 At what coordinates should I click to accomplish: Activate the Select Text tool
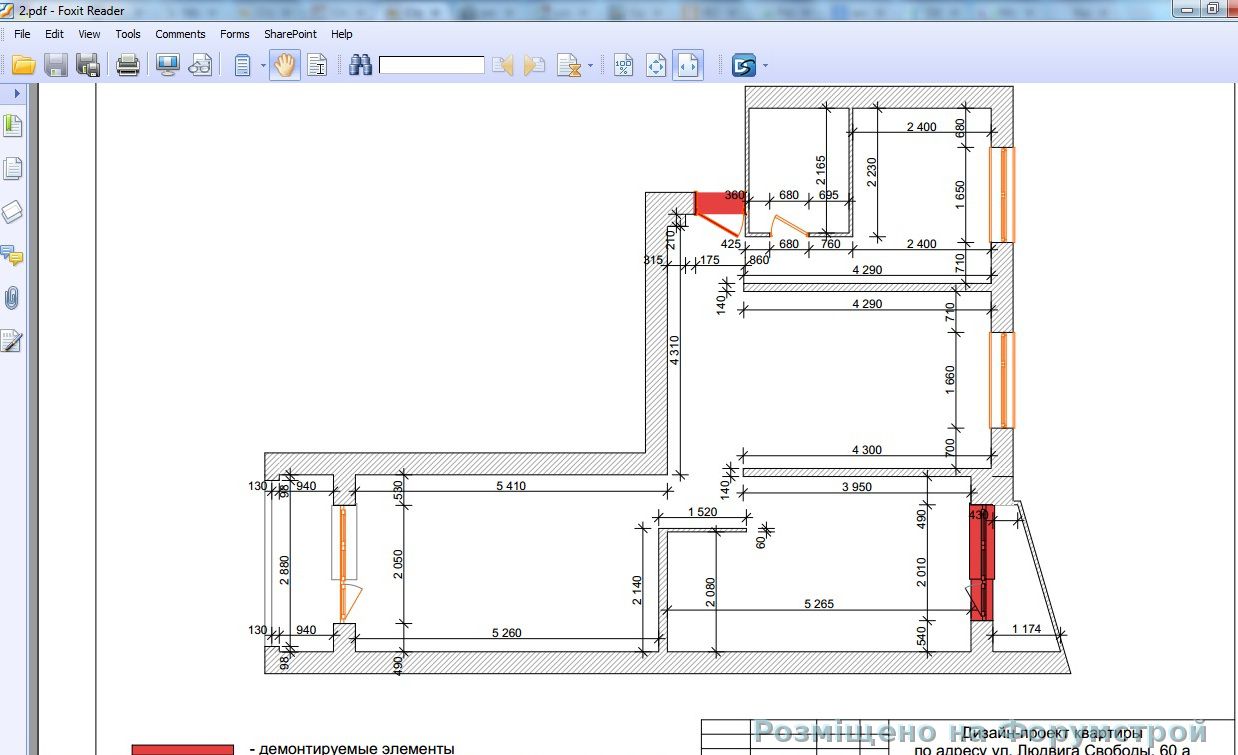pyautogui.click(x=317, y=66)
